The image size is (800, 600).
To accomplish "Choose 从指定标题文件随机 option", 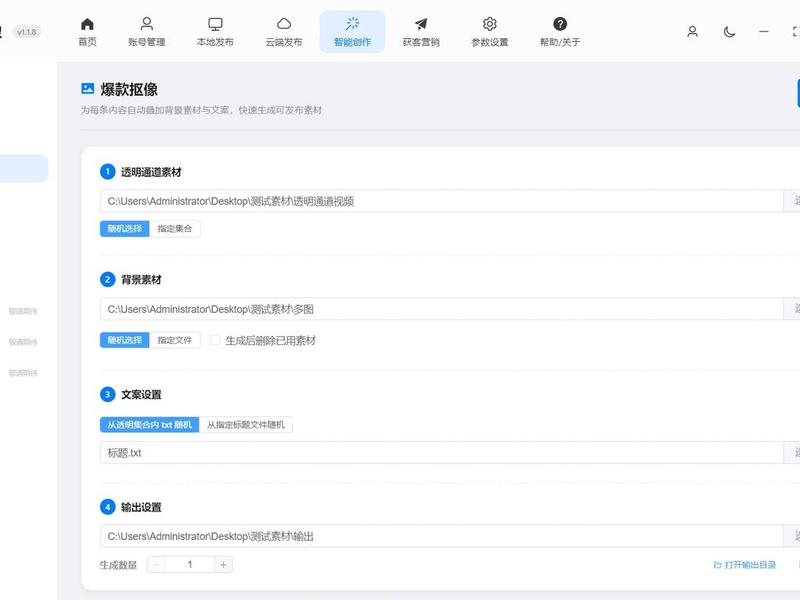I will (x=245, y=424).
